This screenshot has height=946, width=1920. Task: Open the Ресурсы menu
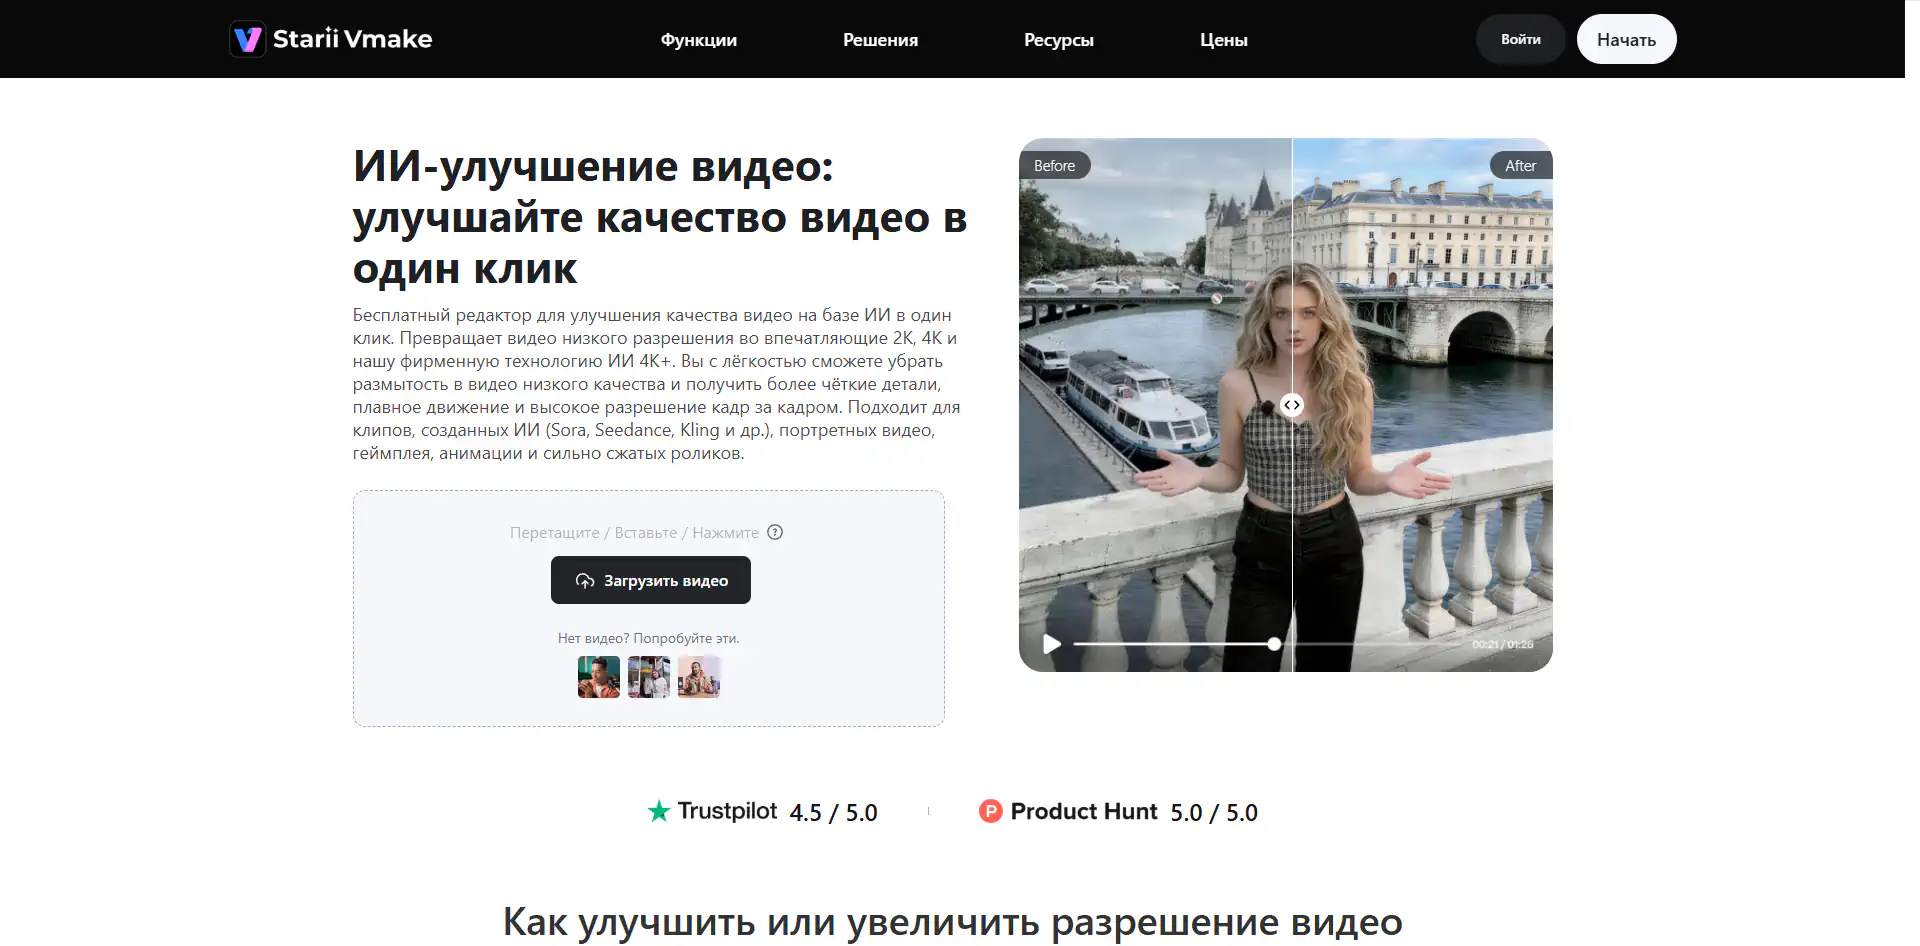1058,40
